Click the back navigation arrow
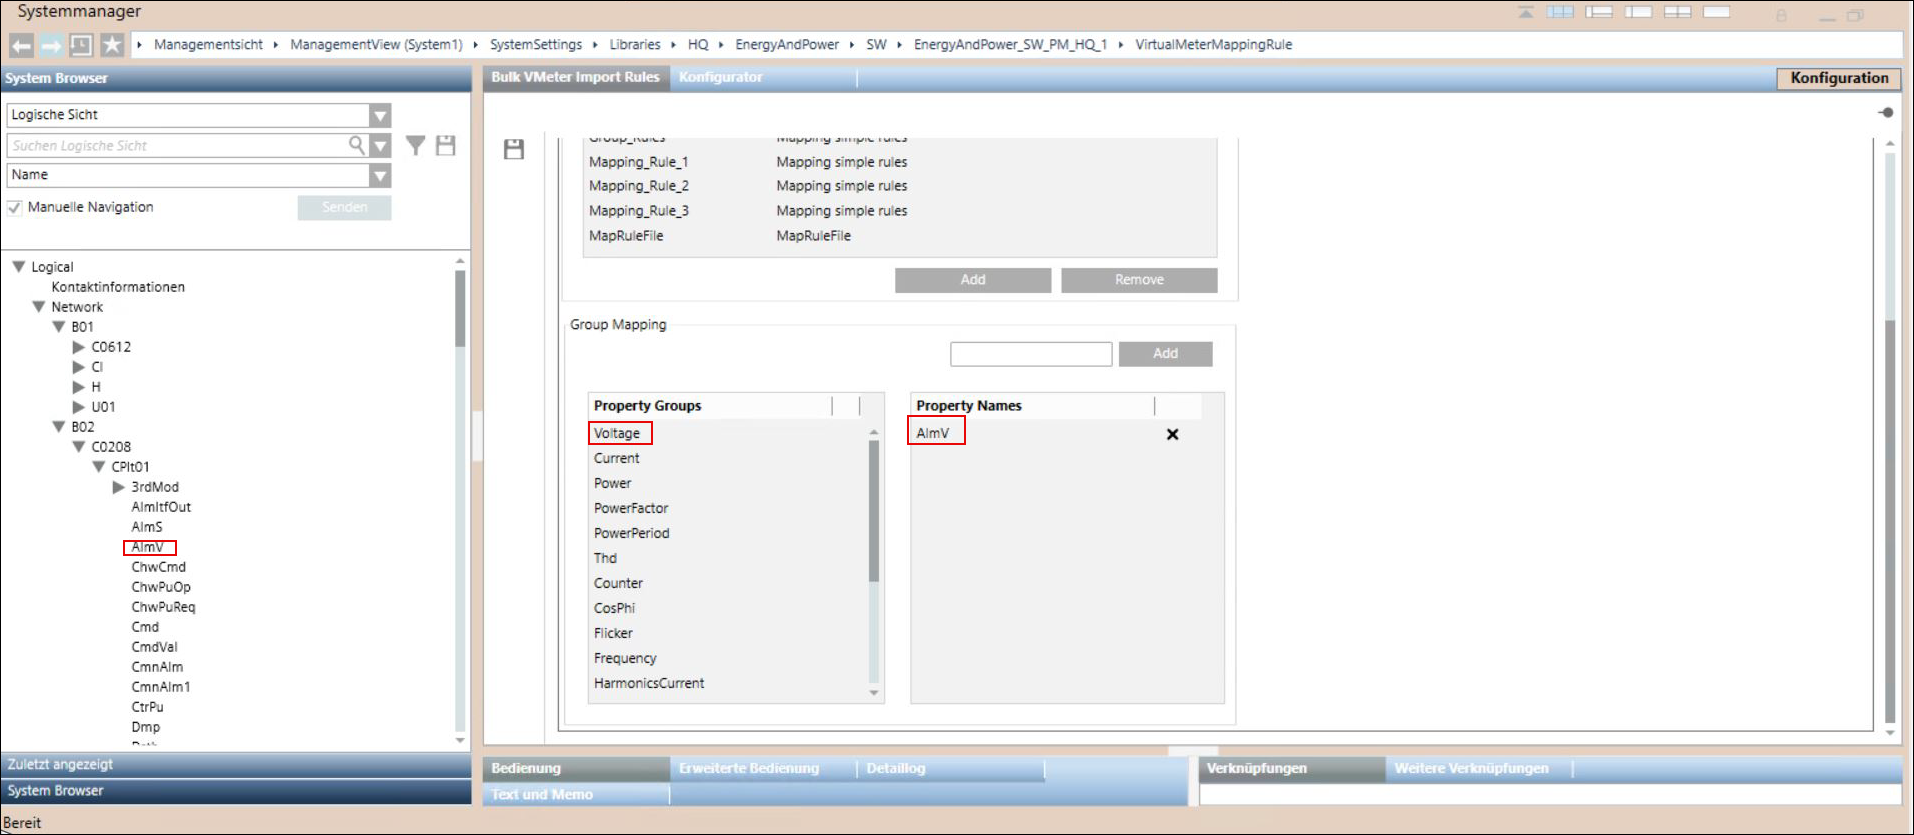The height and width of the screenshot is (835, 1914). tap(21, 45)
